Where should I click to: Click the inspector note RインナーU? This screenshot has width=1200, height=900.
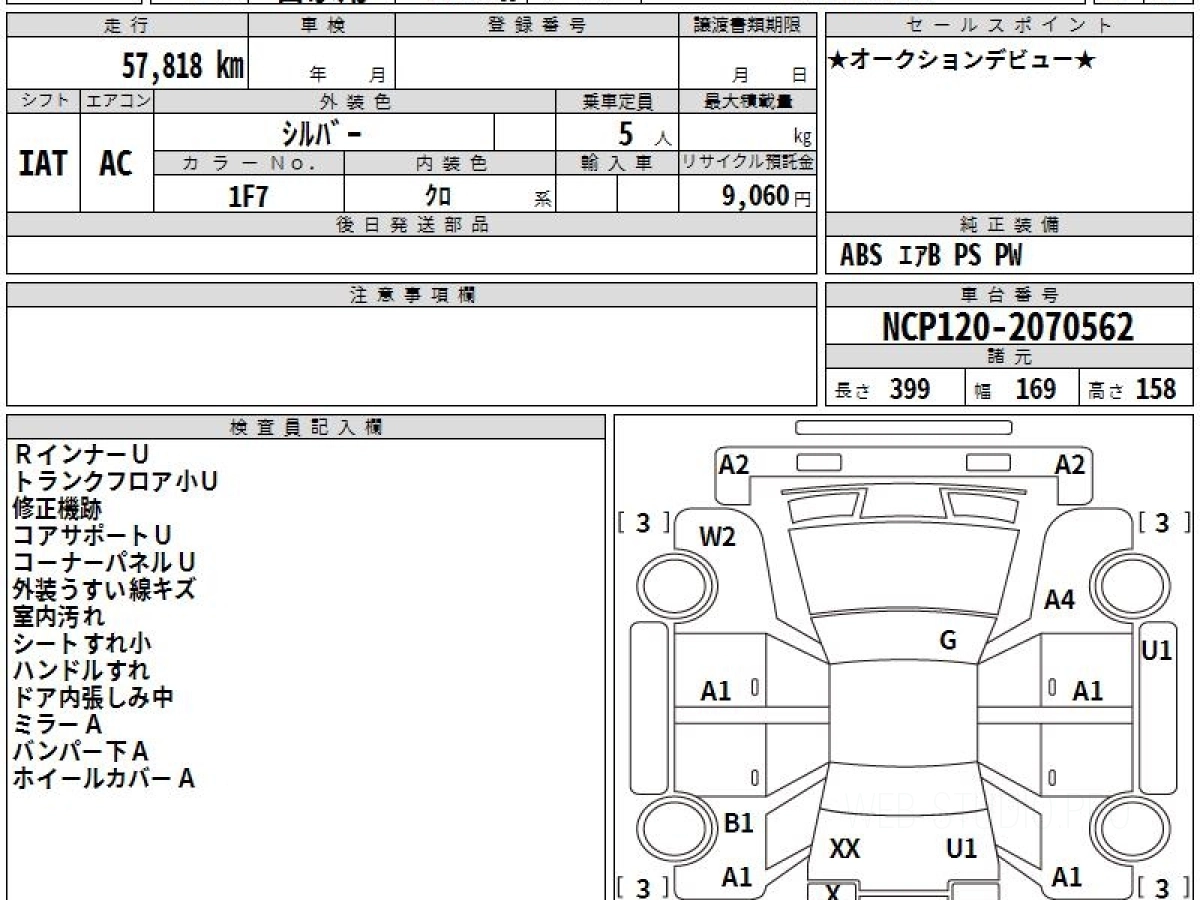pos(81,455)
